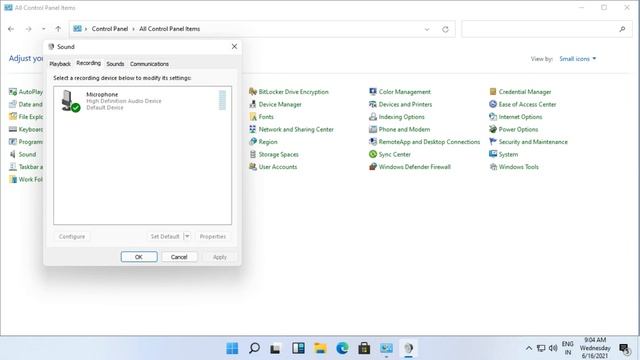Open Color Management icon
This screenshot has height=360, width=640.
click(x=373, y=92)
